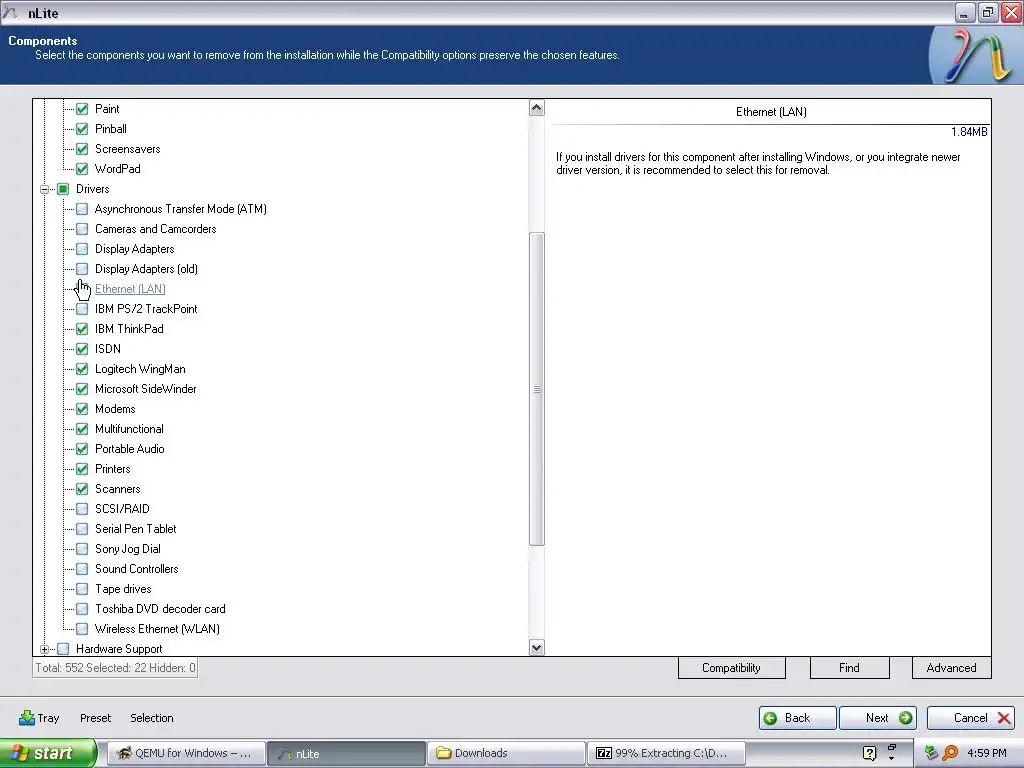Open the Windows Start menu
Viewport: 1024px width, 768px height.
48,753
